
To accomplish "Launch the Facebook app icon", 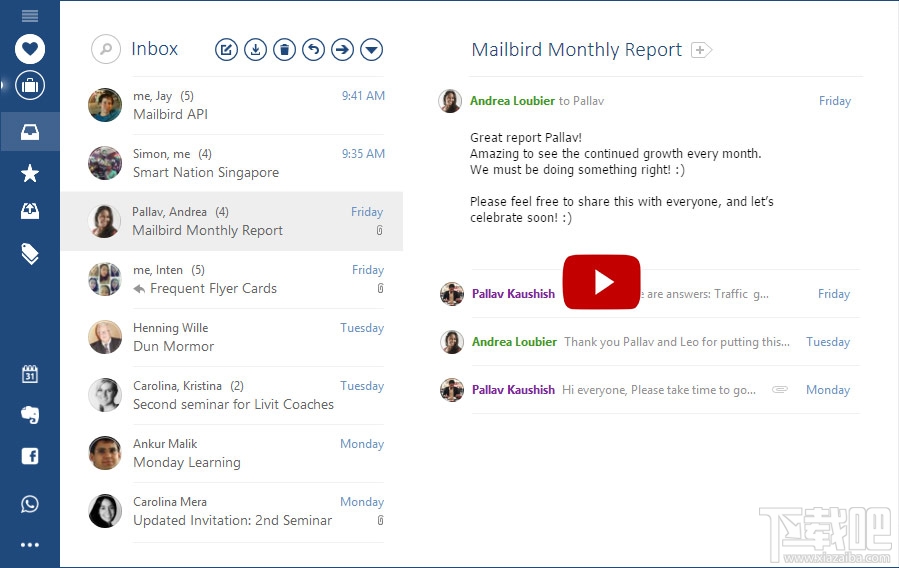I will [30, 456].
